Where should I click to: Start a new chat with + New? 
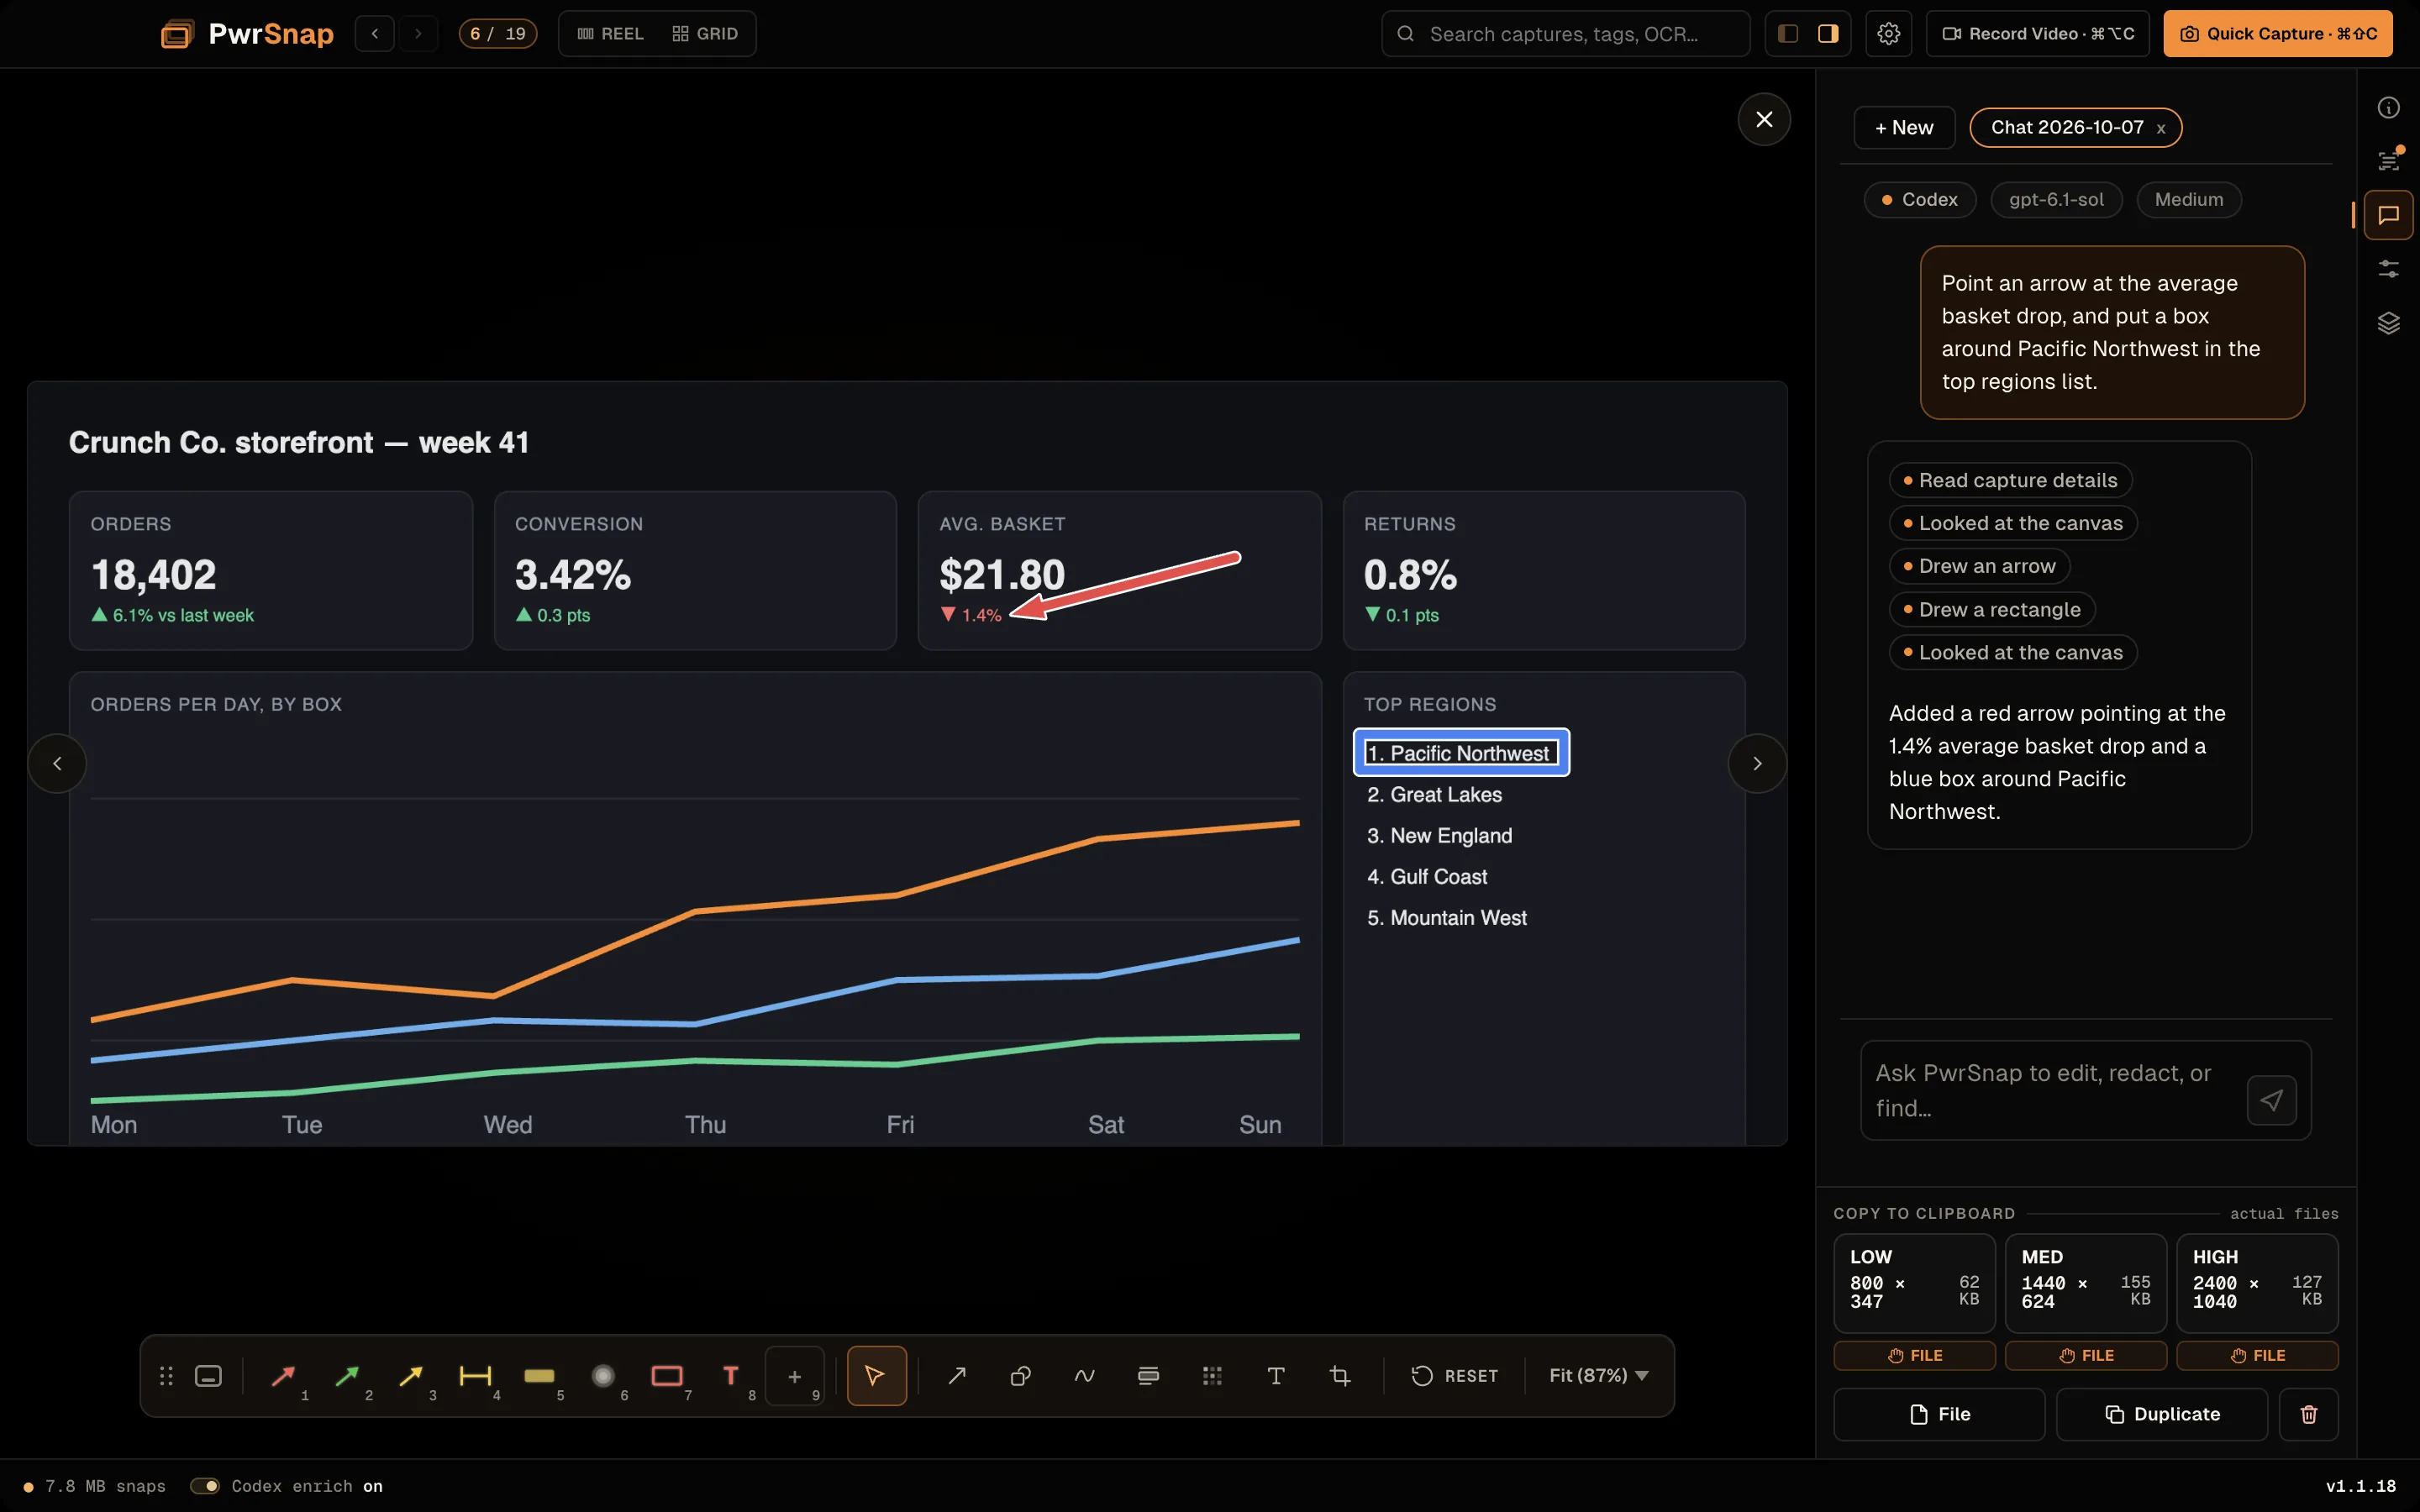[1904, 128]
